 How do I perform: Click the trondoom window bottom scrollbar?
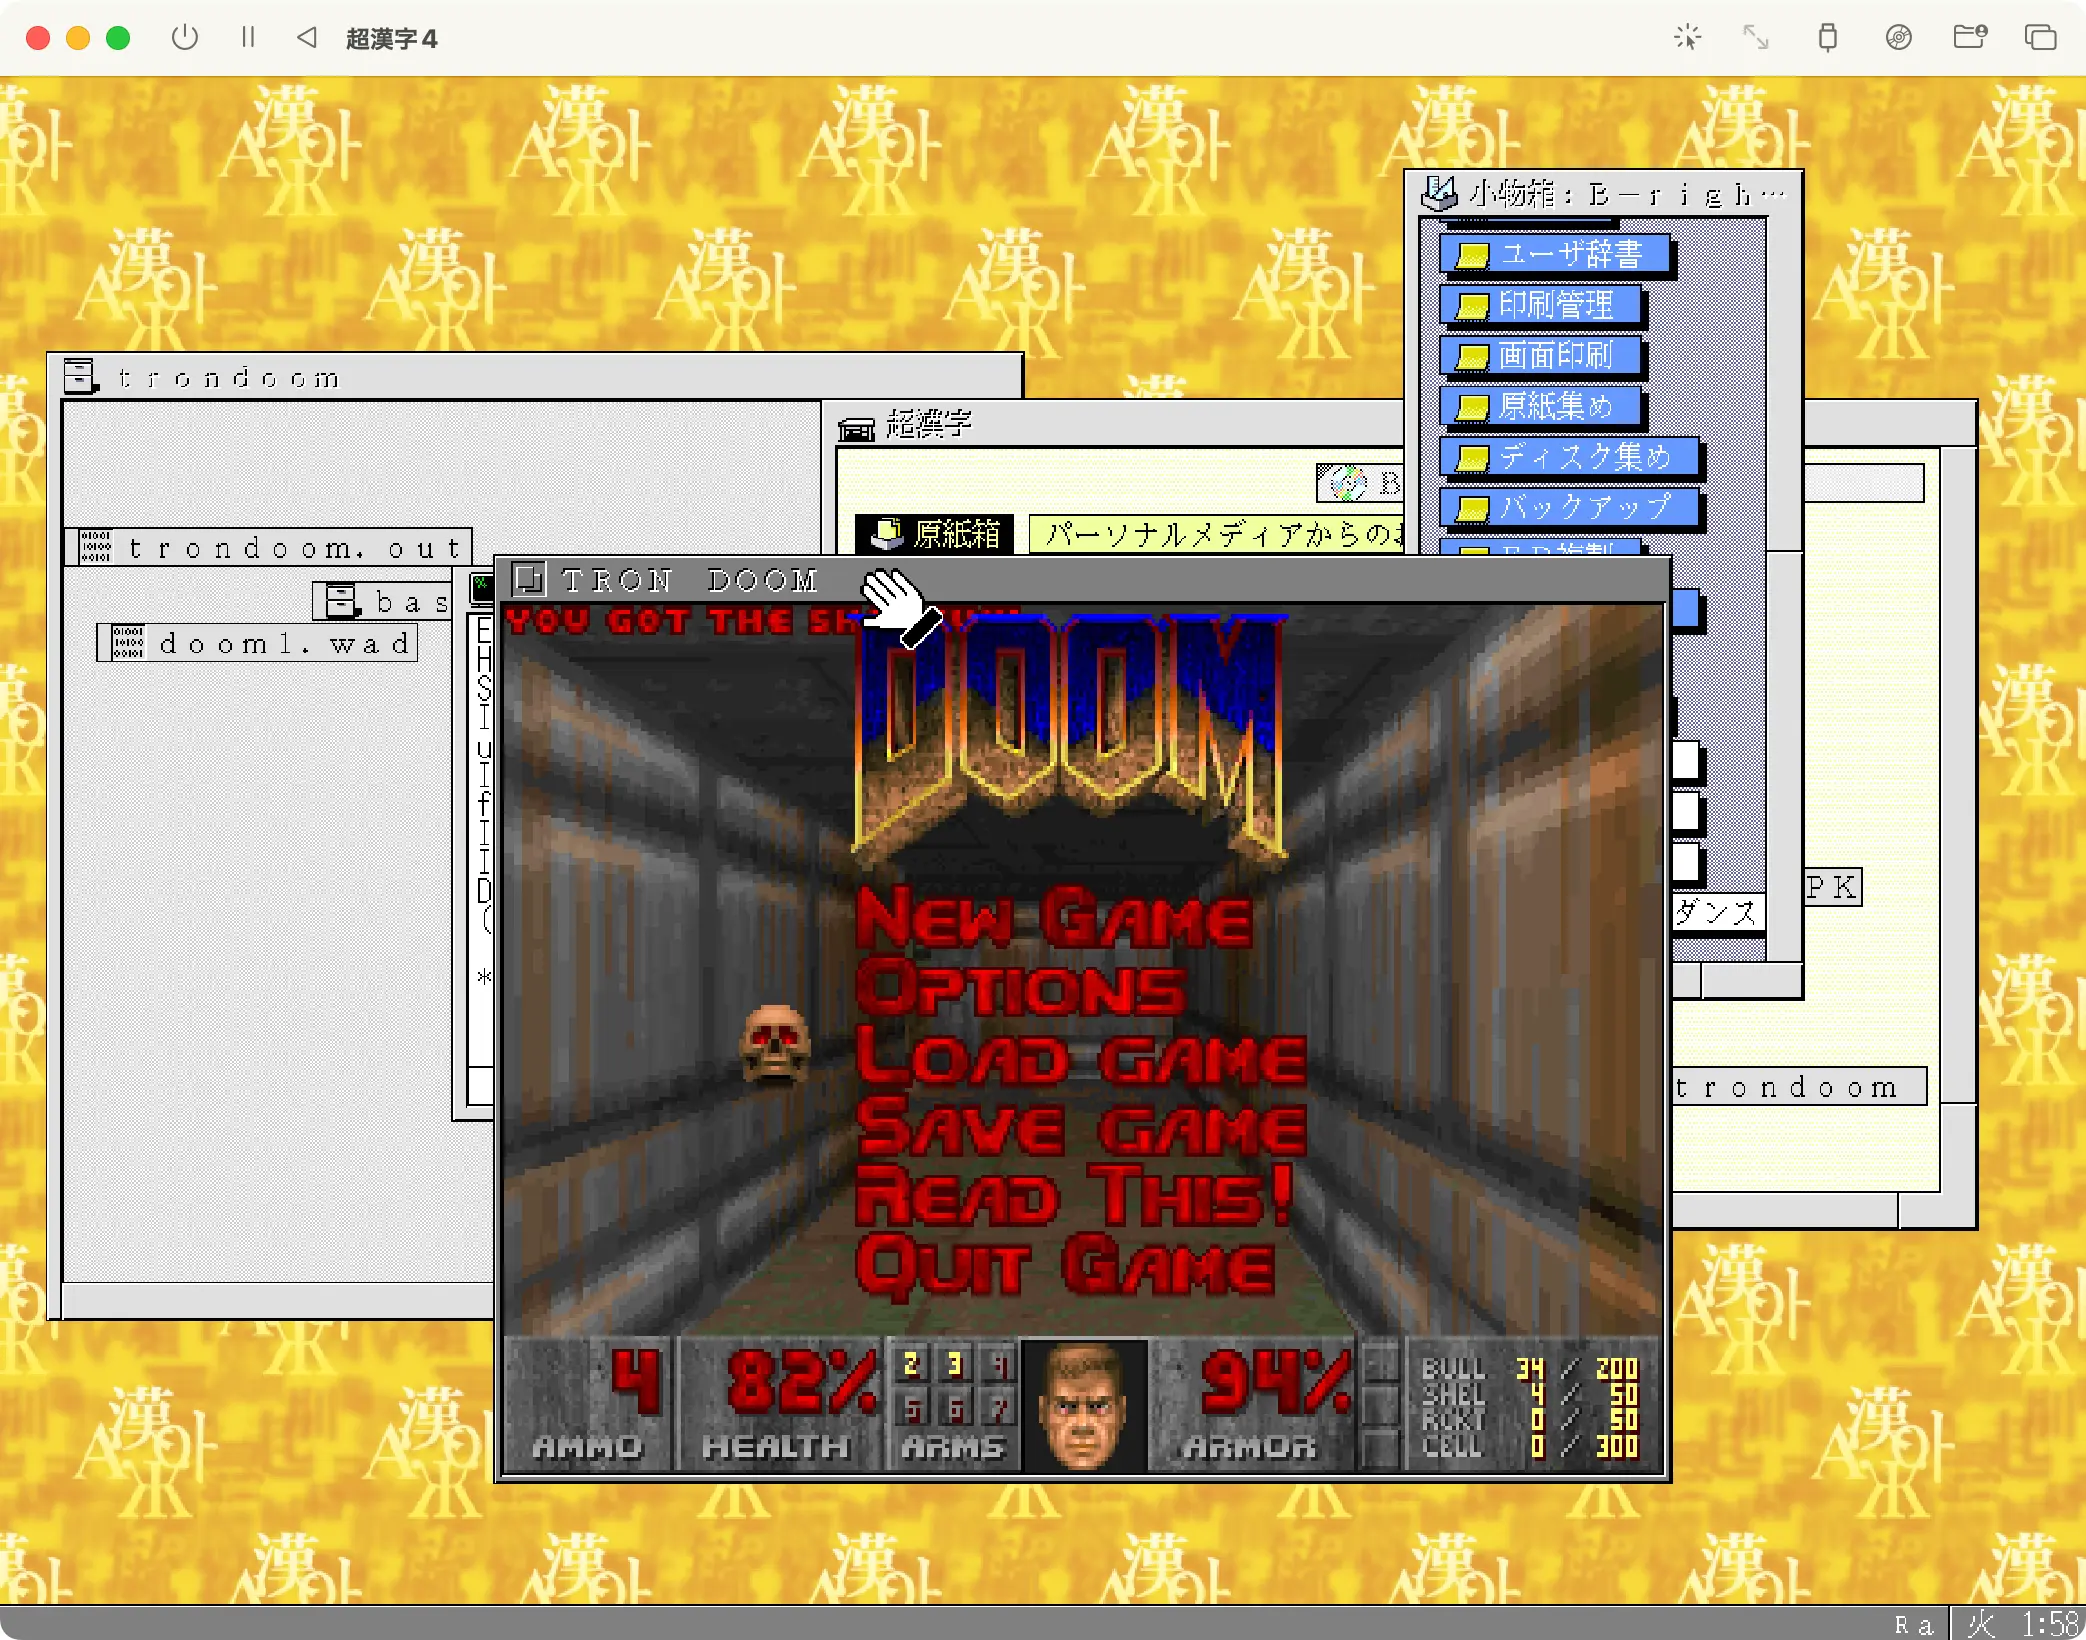277,1301
